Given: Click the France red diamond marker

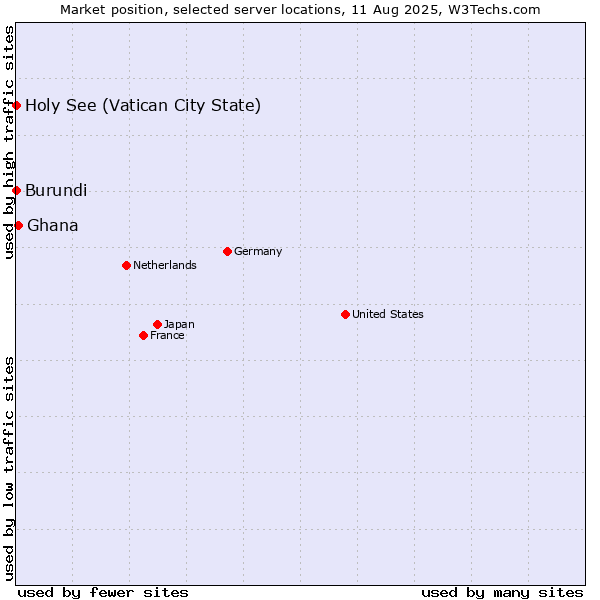Looking at the screenshot, I should (143, 336).
